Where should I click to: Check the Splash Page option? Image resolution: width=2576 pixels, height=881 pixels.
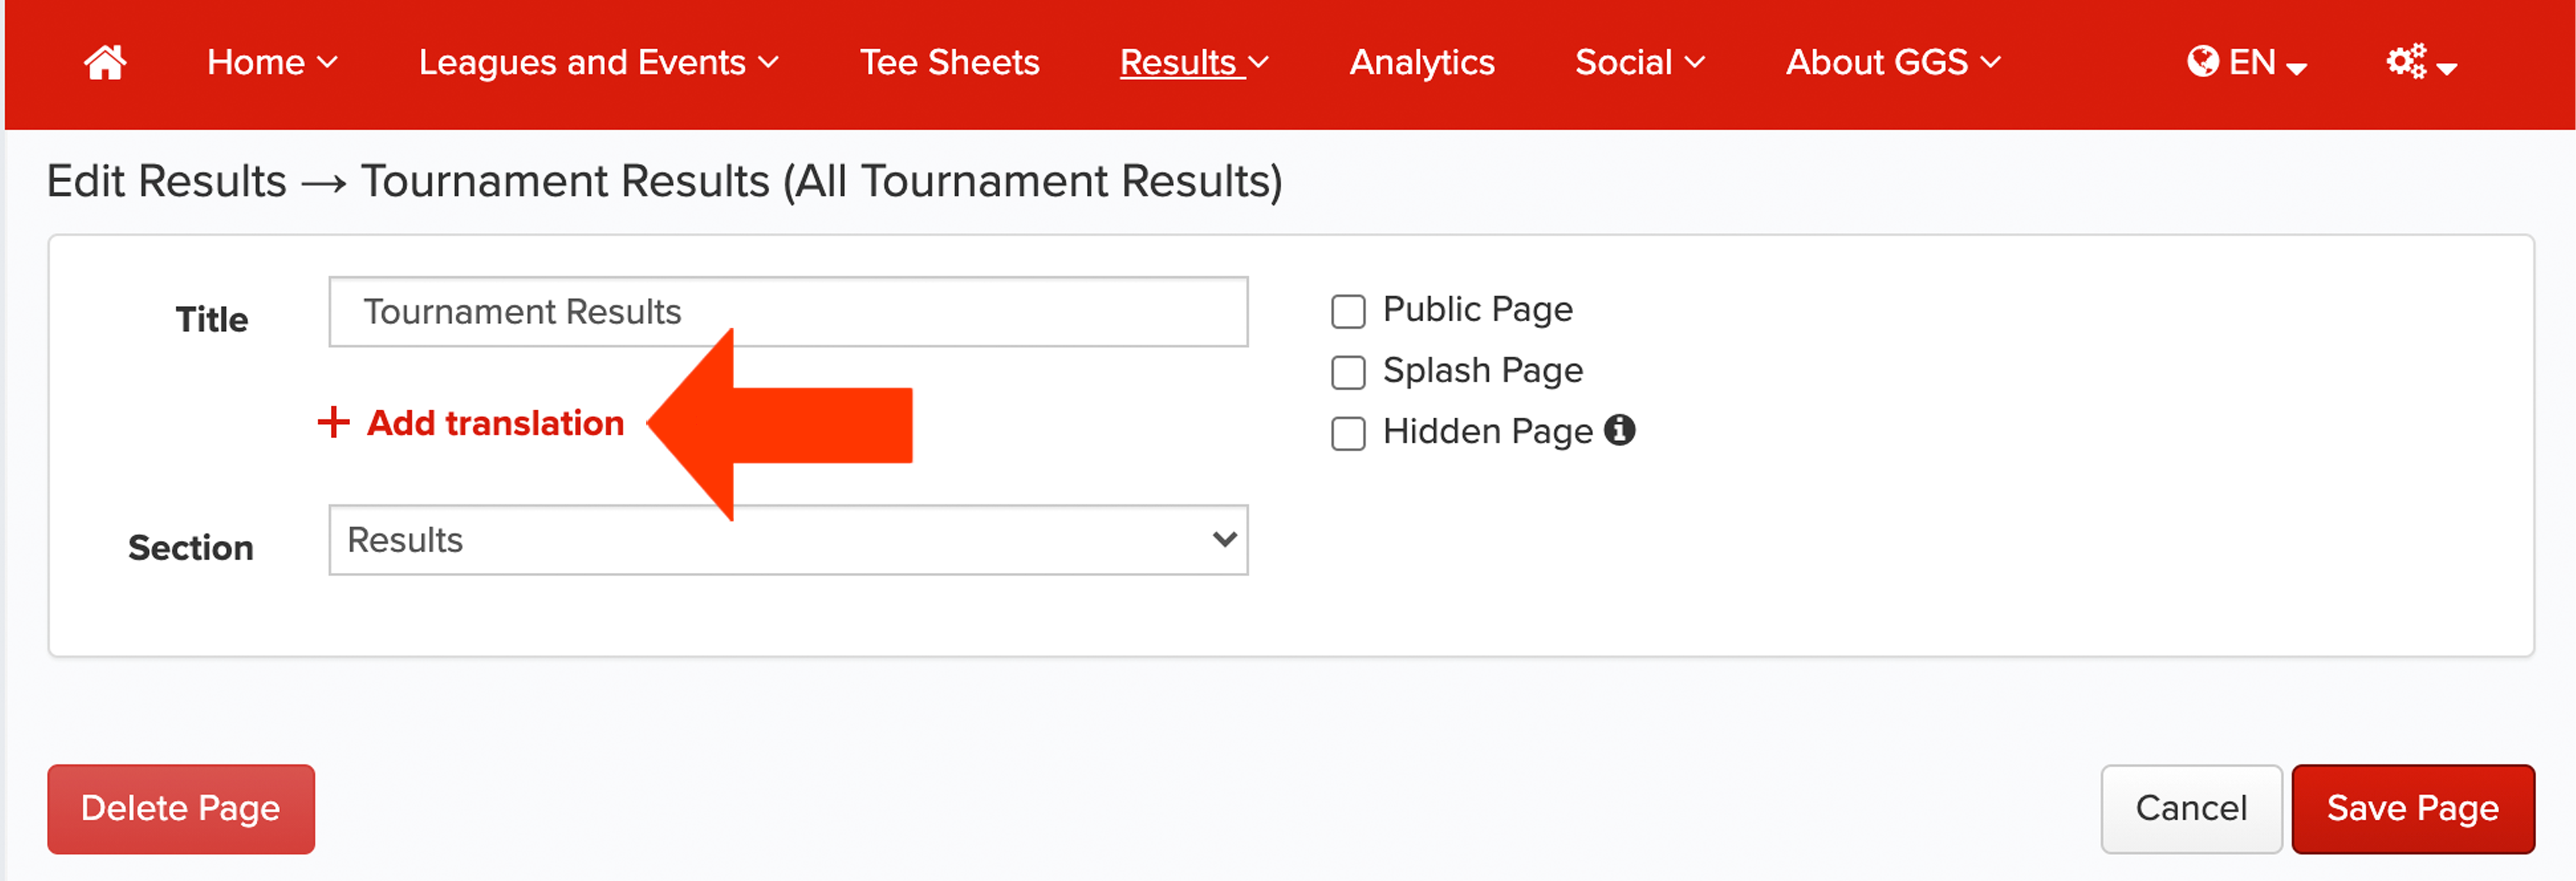1348,372
